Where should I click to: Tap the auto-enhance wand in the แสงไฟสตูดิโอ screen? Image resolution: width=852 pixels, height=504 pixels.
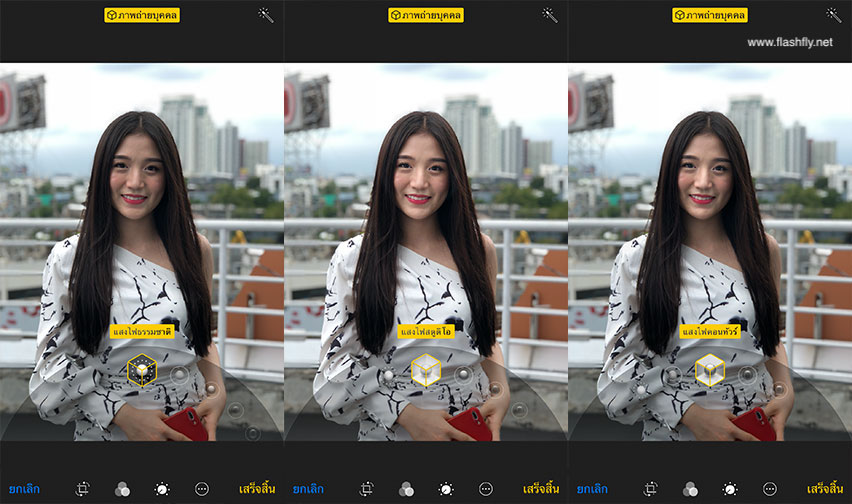(x=549, y=15)
